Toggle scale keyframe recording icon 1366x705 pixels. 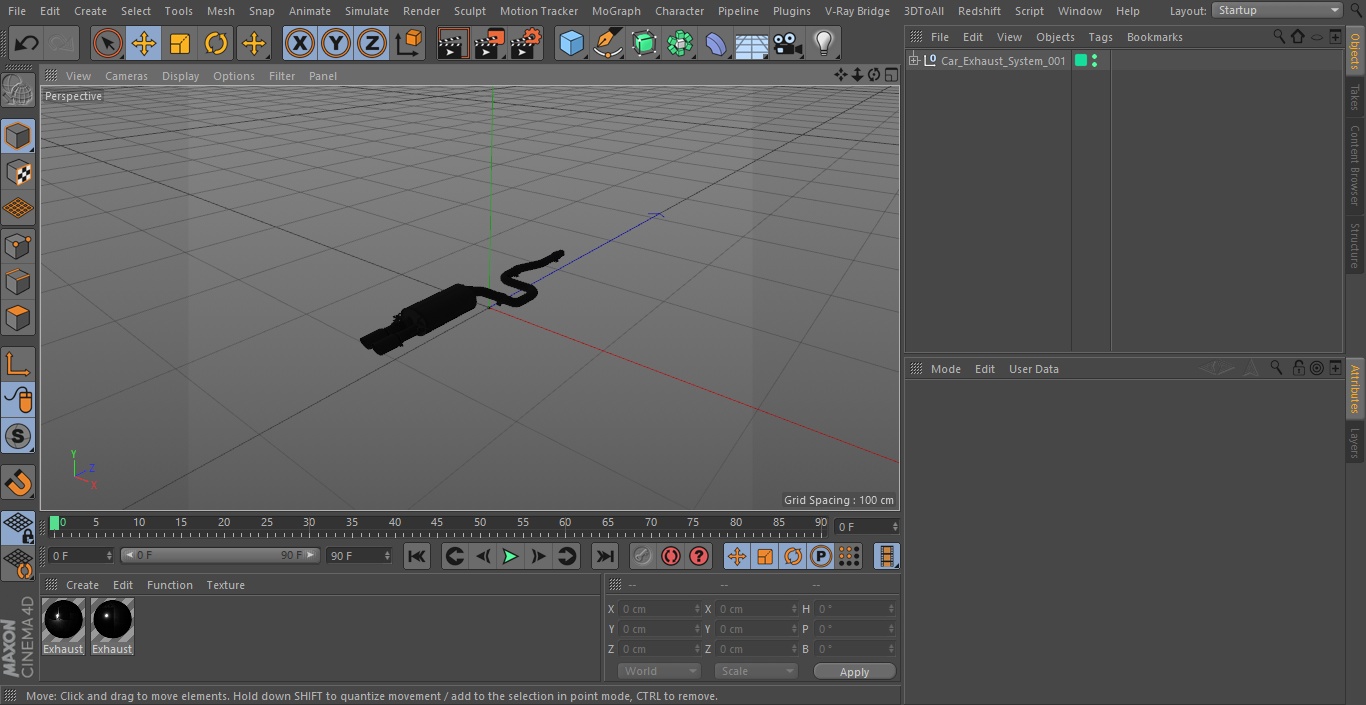(765, 556)
